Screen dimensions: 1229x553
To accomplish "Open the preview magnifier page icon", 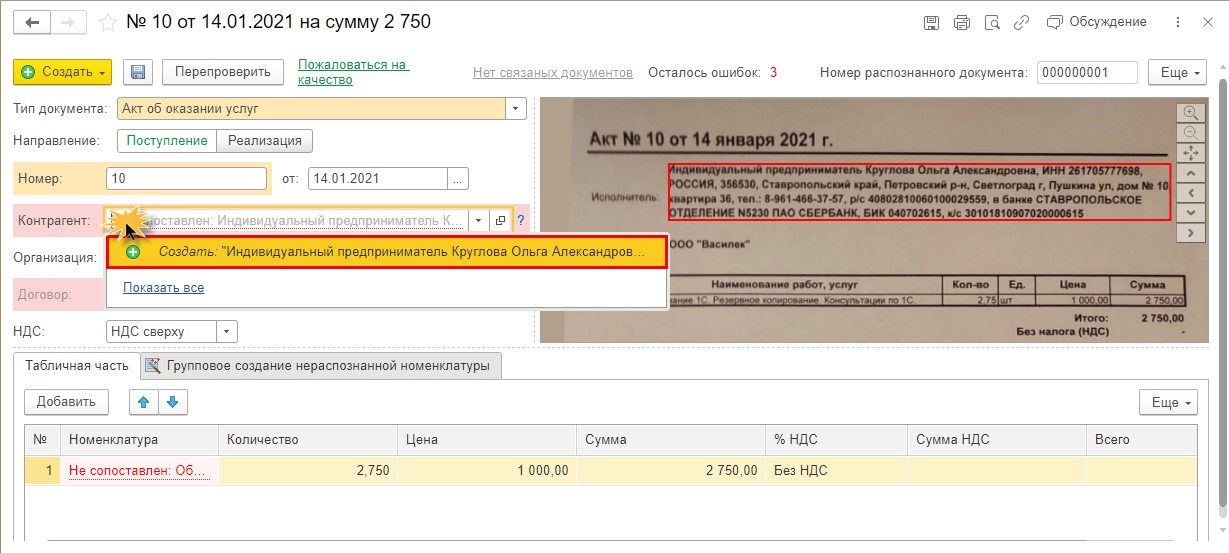I will click(x=992, y=21).
